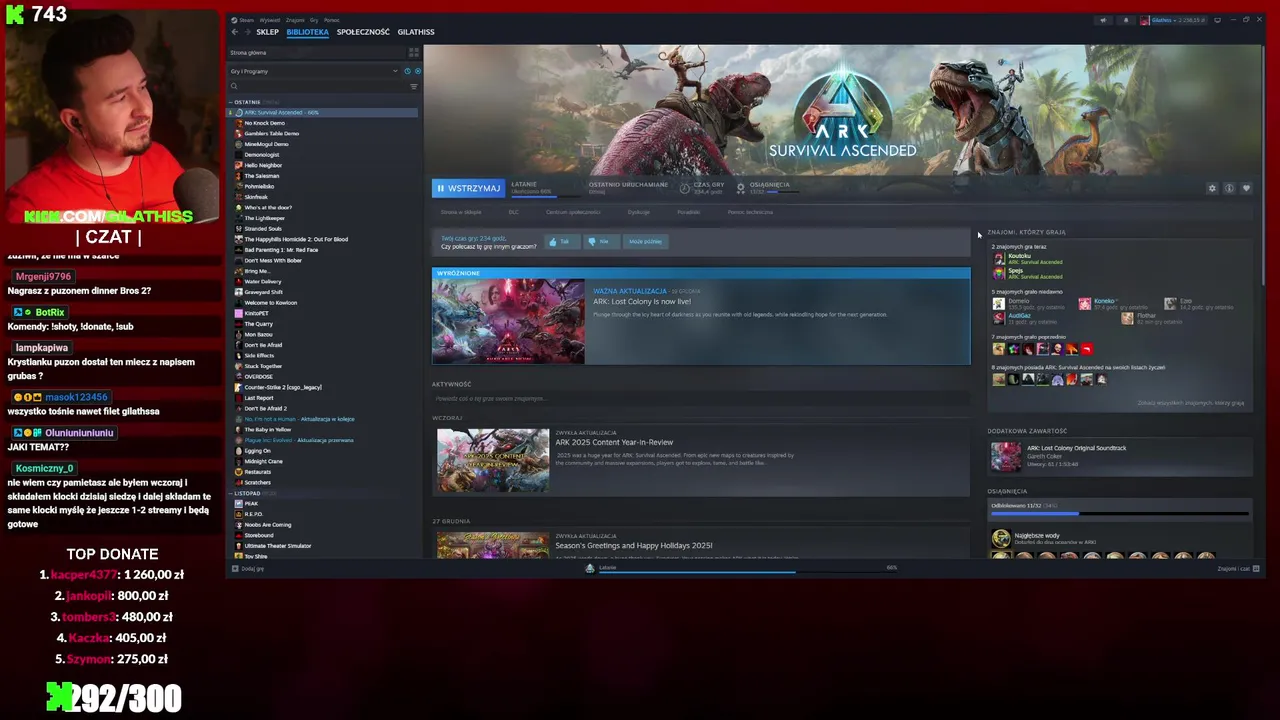Open friend Flothar's avatar
Screen dimensions: 1280x720
(1127, 318)
